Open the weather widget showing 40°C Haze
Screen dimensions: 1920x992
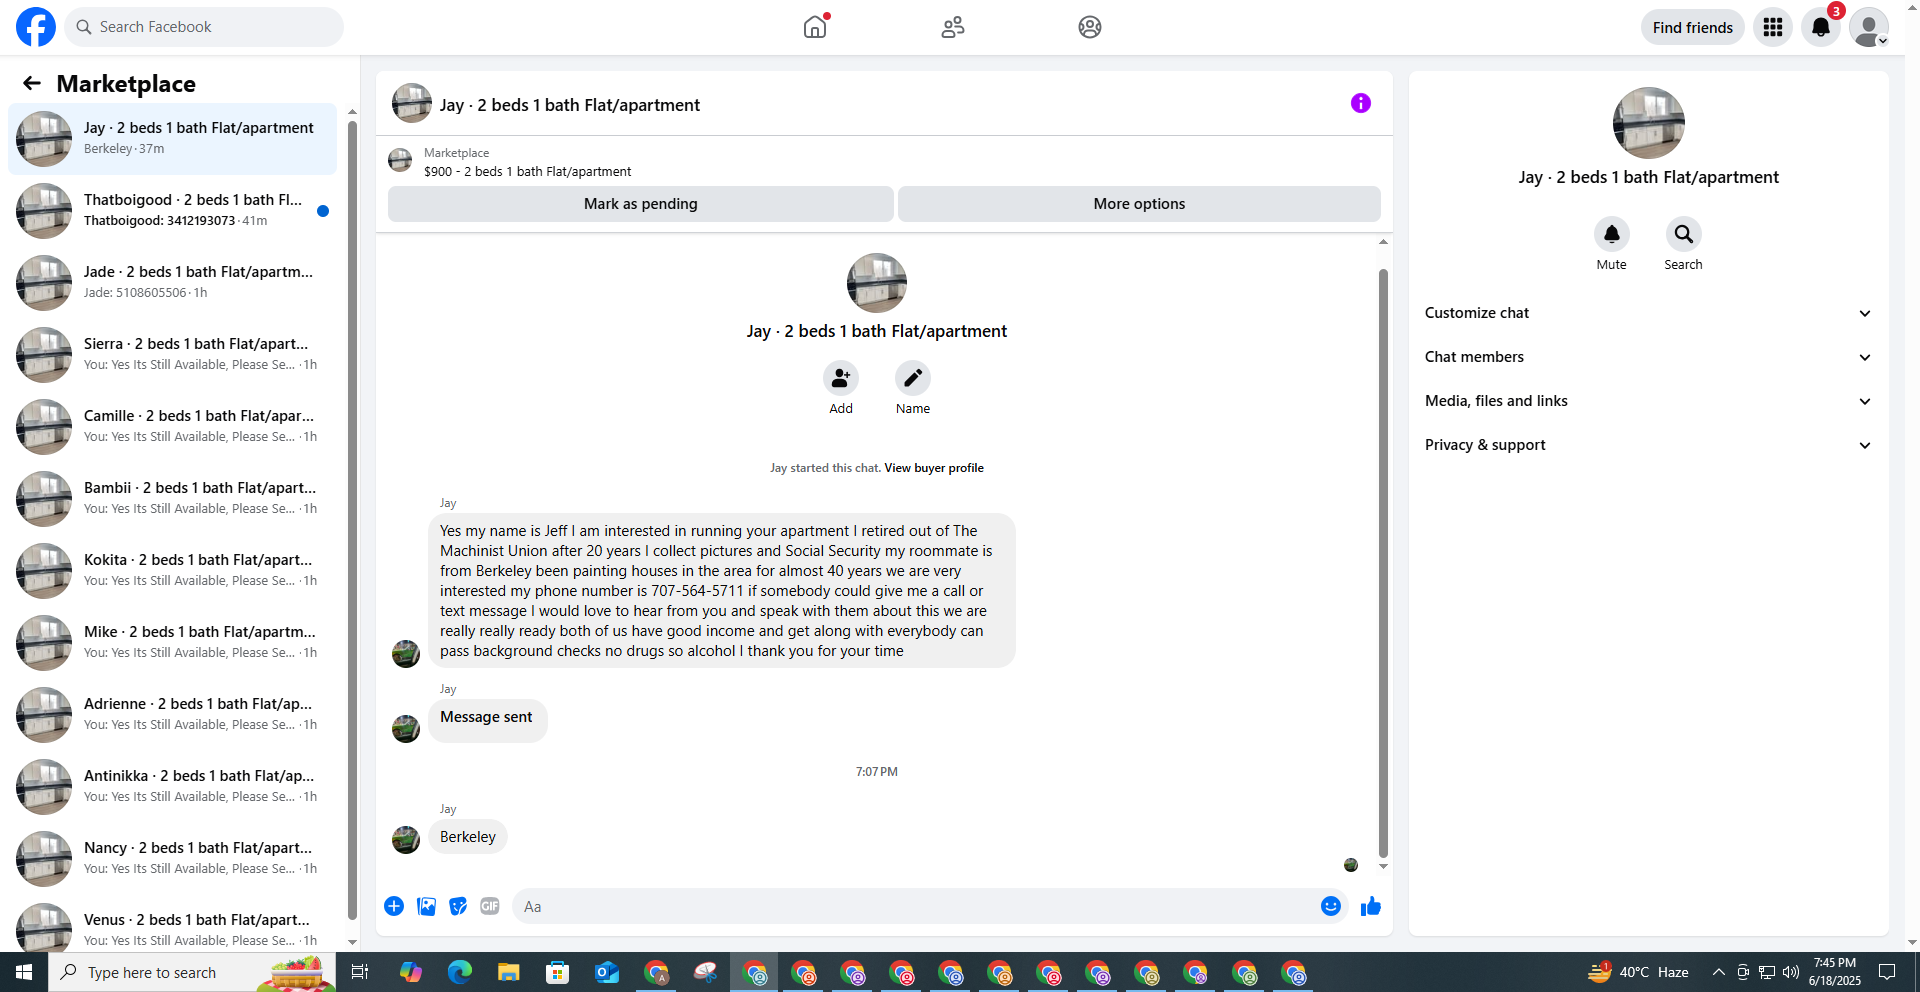[x=1638, y=972]
